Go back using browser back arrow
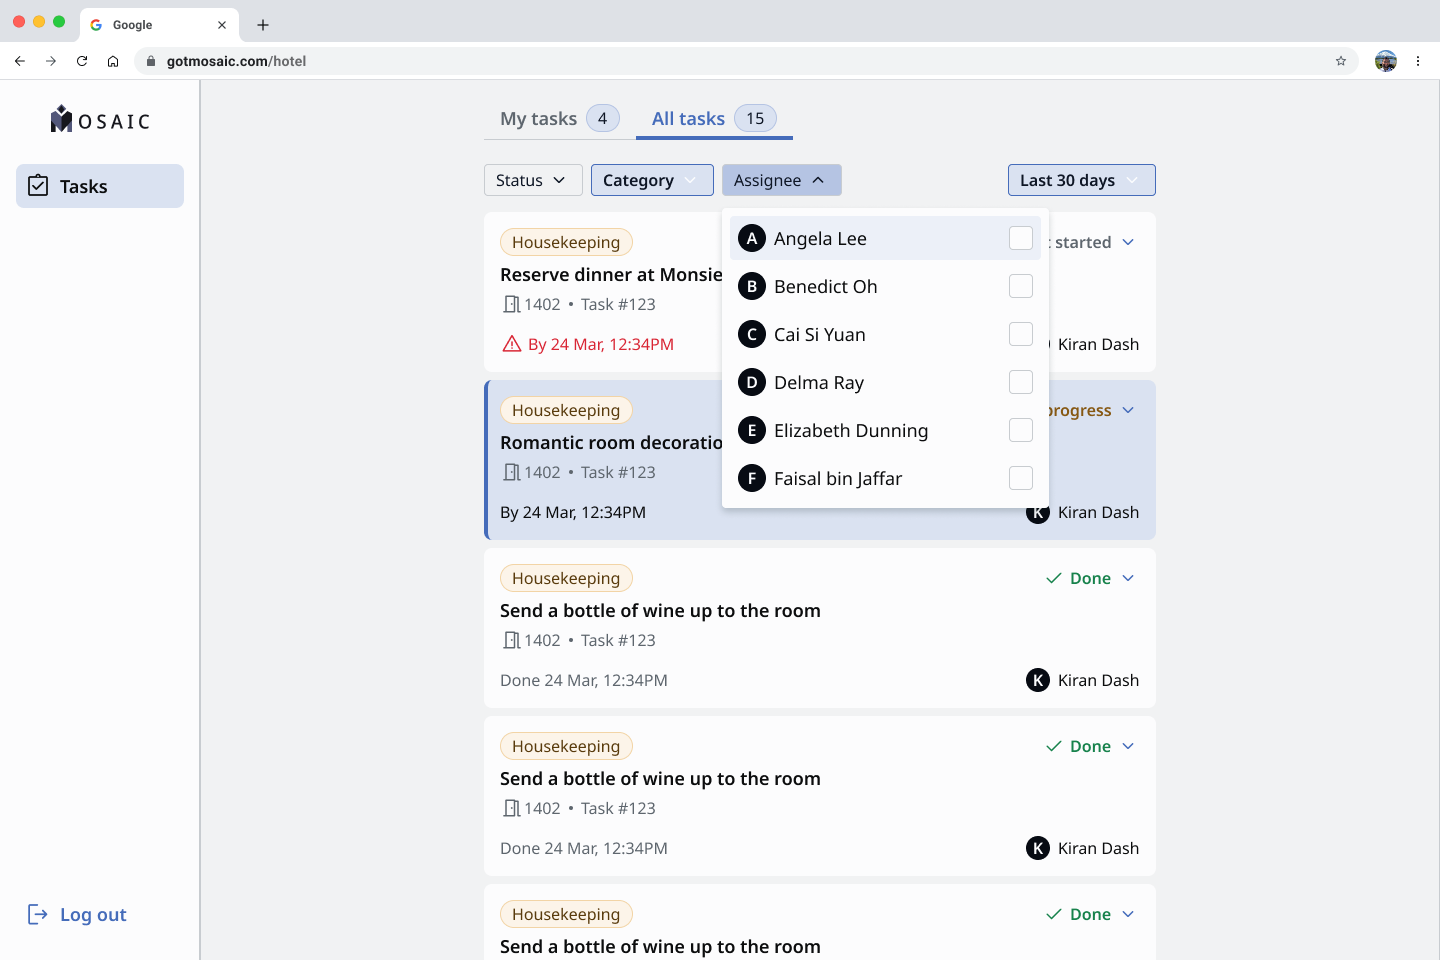 point(20,61)
